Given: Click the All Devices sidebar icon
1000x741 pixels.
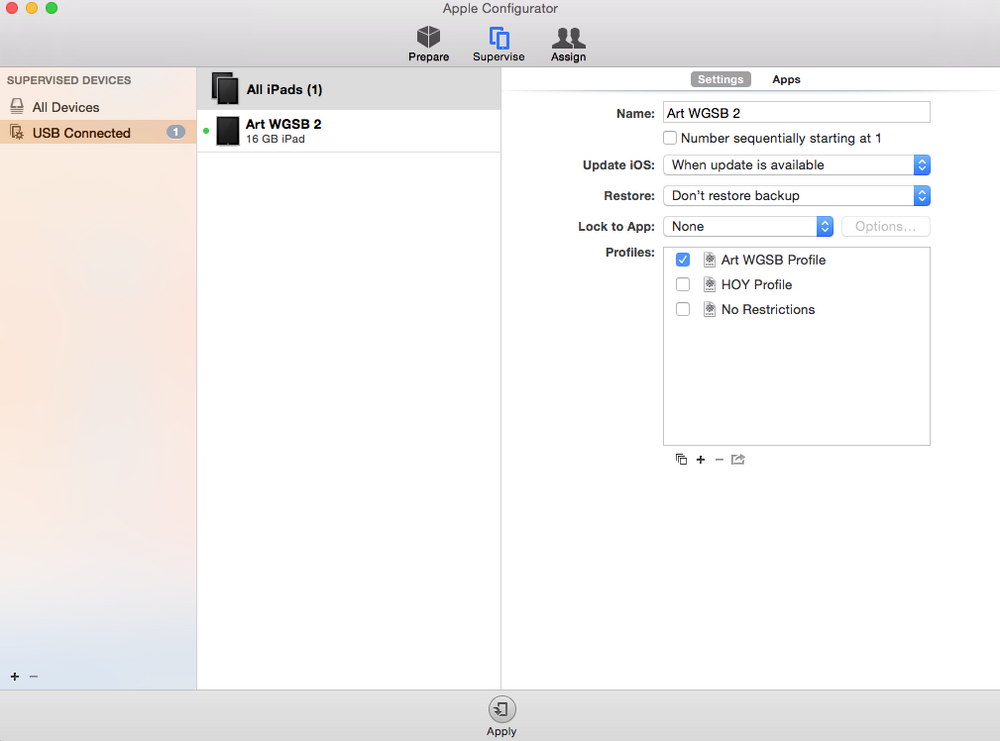Looking at the screenshot, I should click(x=17, y=106).
